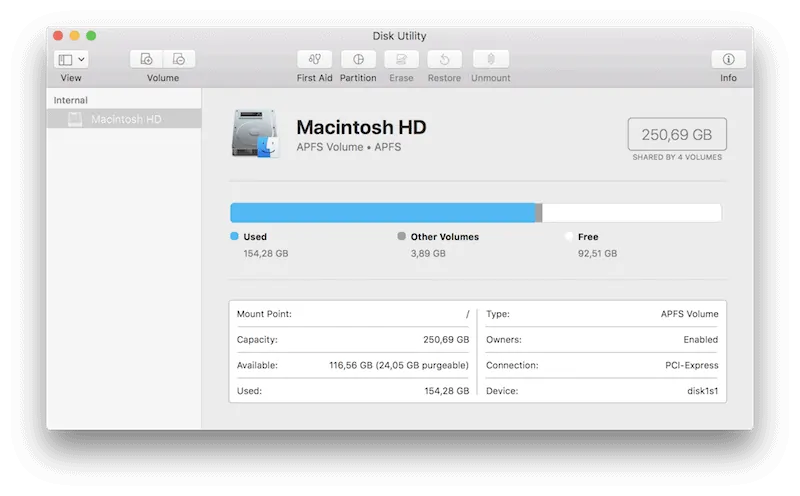Click the Erase toolbar icon
This screenshot has width=800, height=496.
pos(402,60)
